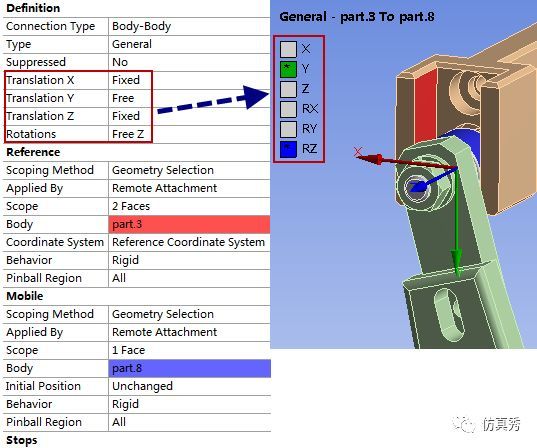Open the Translation X Fixed dropdown
The image size is (537, 448).
click(x=189, y=80)
